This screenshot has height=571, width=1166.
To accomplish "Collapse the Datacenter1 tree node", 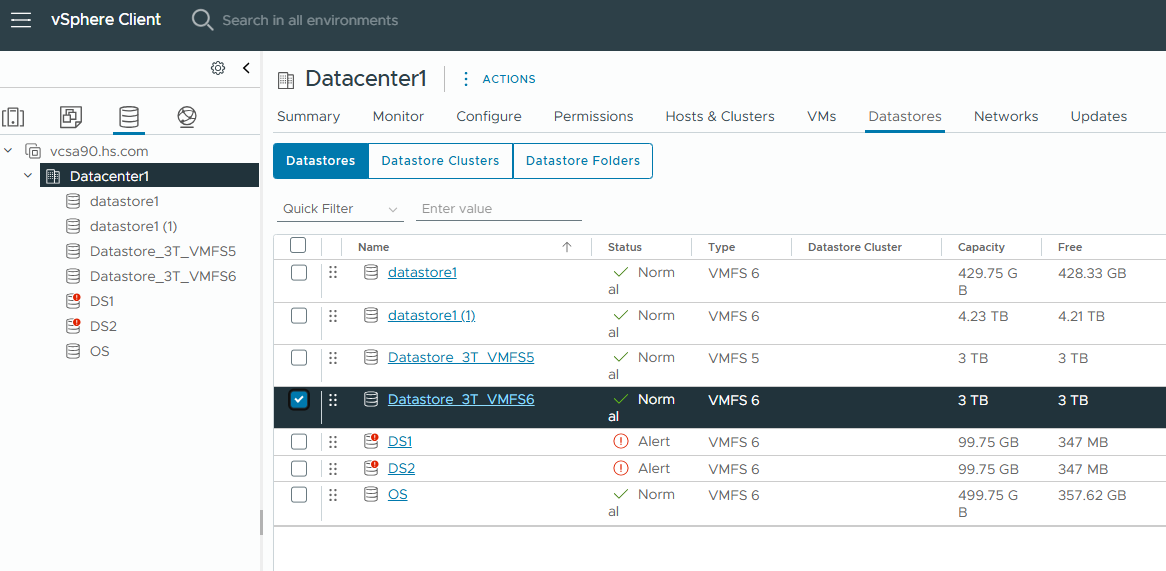I will pos(28,176).
